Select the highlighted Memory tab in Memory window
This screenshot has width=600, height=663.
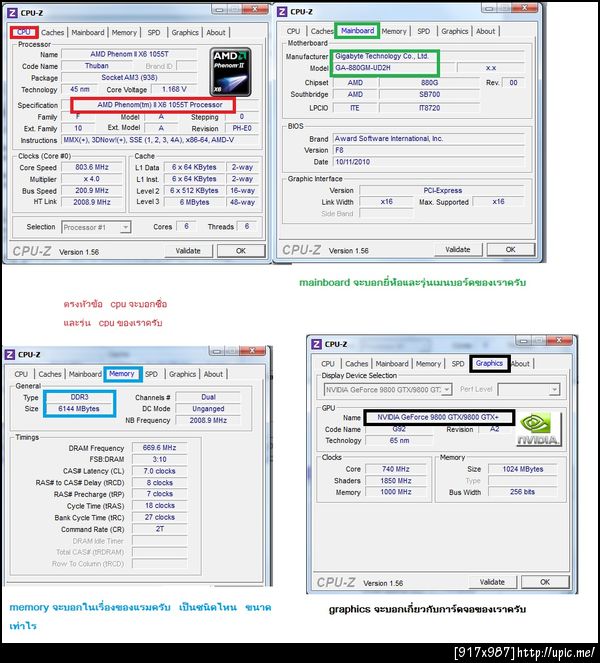point(122,374)
